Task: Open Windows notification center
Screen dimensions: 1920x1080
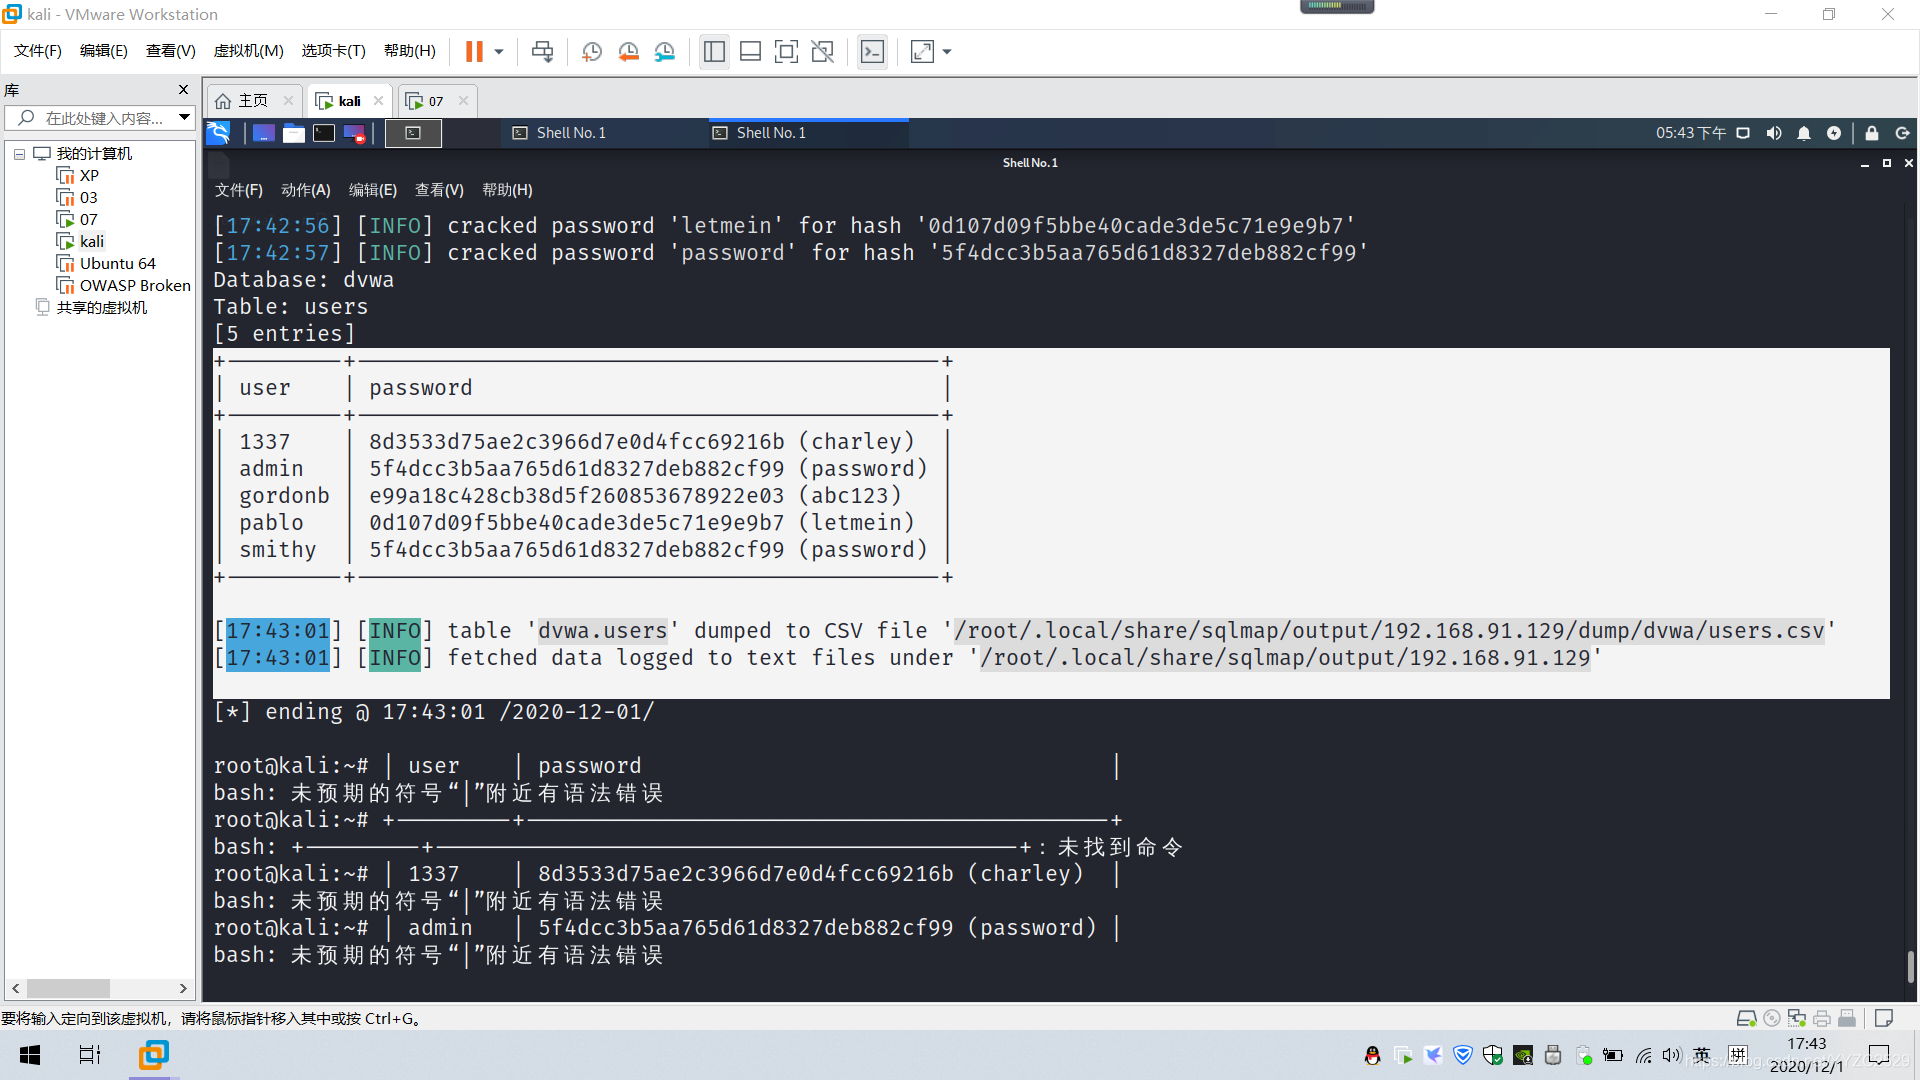Action: coord(1879,1055)
